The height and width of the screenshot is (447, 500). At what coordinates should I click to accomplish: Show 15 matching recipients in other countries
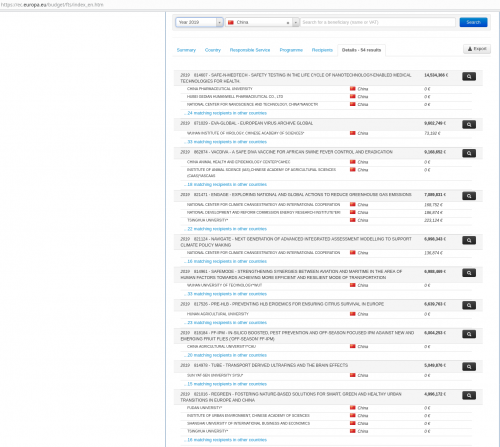pos(225,384)
